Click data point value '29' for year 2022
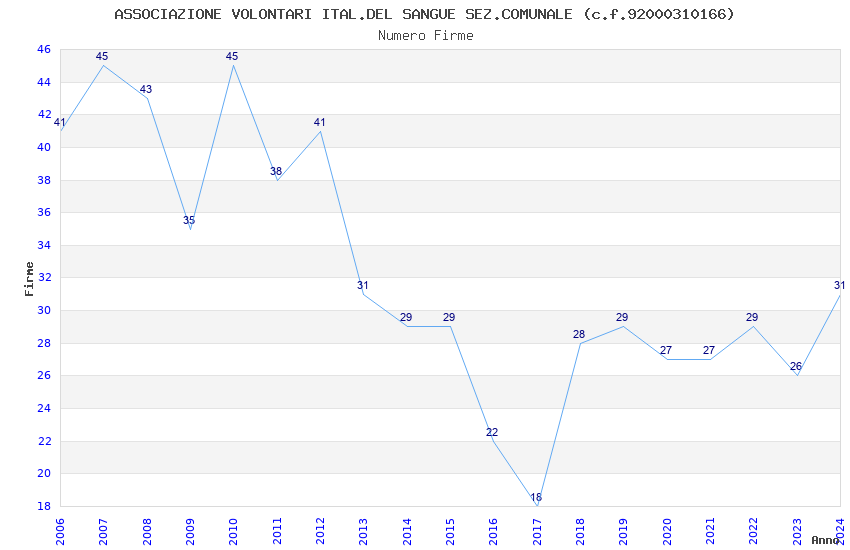The image size is (850, 550). [x=752, y=318]
